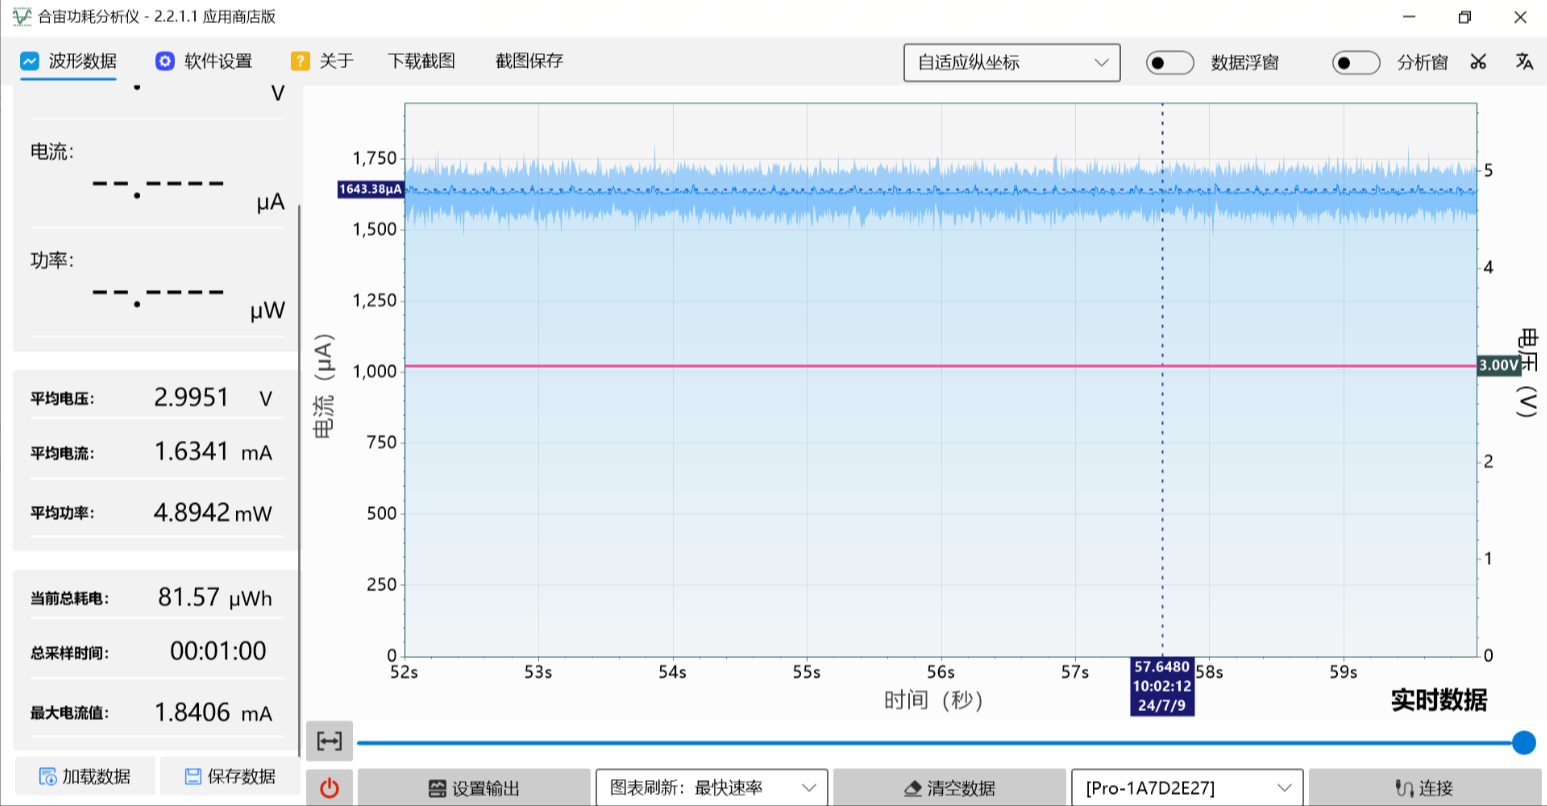Click the 截图保存 menu item

(530, 61)
